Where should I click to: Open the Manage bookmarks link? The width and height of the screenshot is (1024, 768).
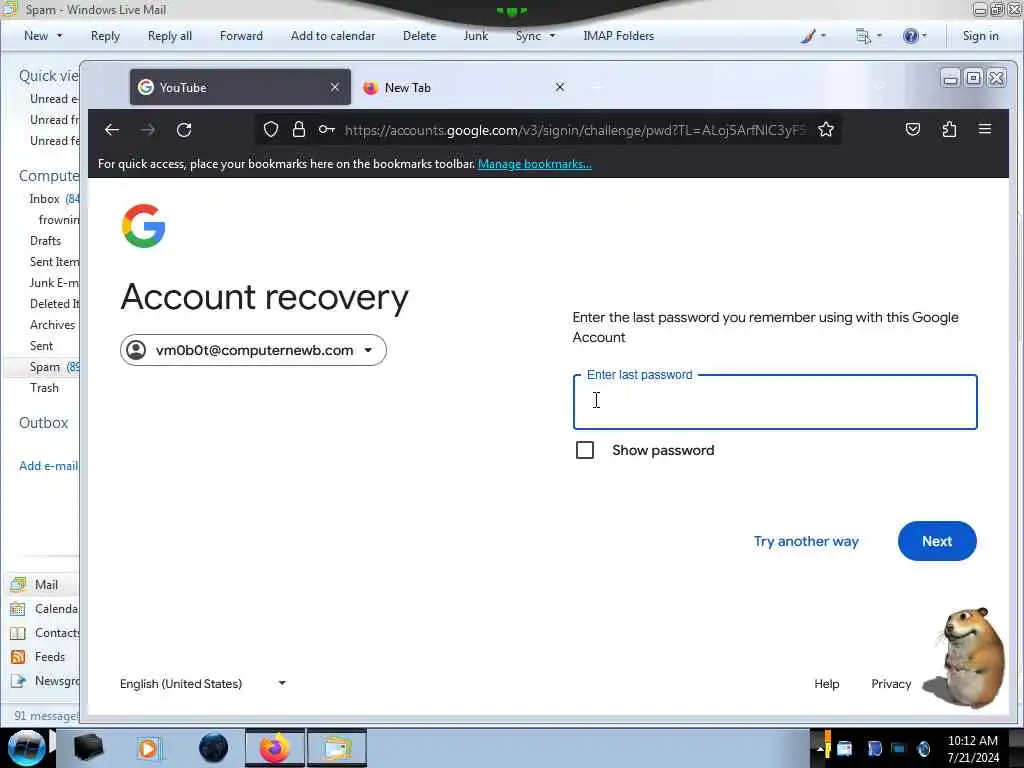(535, 164)
